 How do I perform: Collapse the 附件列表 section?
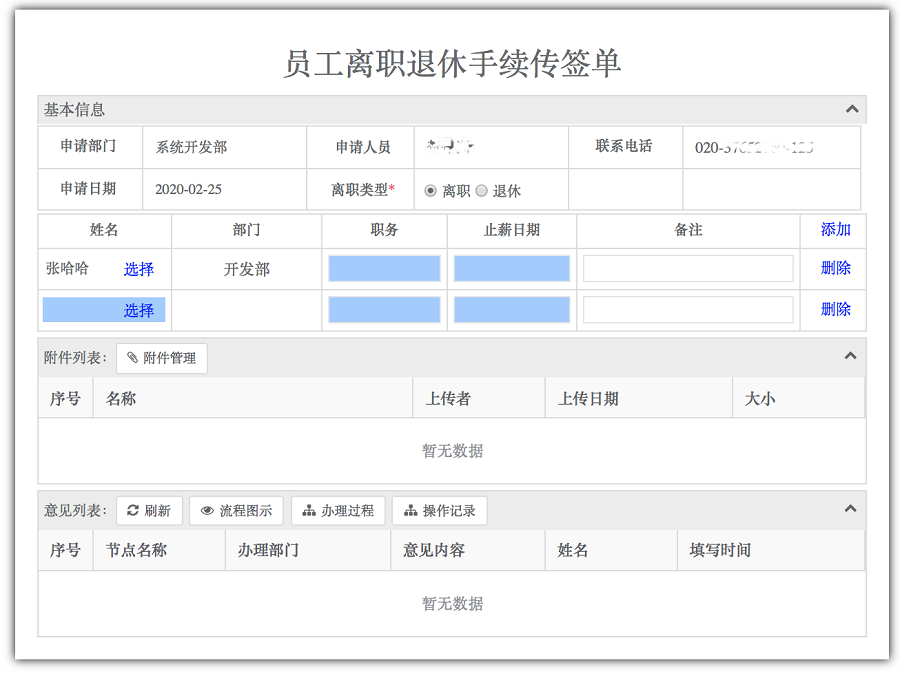[851, 356]
